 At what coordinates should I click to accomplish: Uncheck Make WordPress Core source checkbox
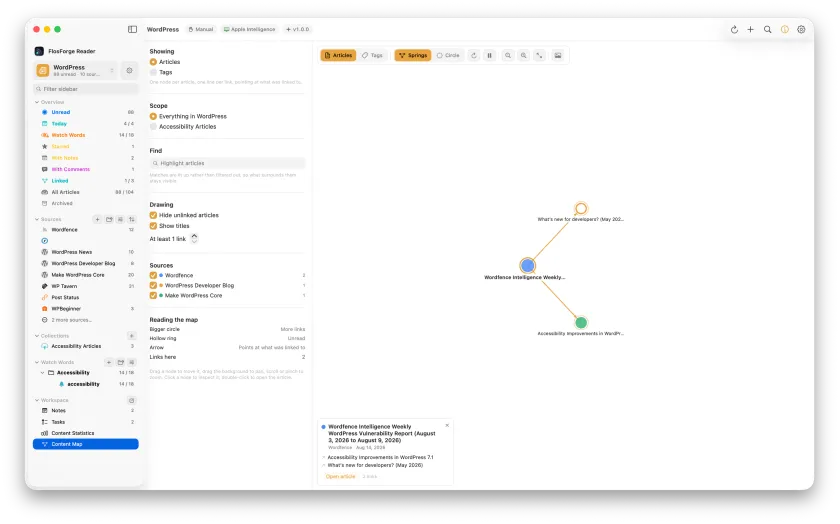[x=153, y=296]
